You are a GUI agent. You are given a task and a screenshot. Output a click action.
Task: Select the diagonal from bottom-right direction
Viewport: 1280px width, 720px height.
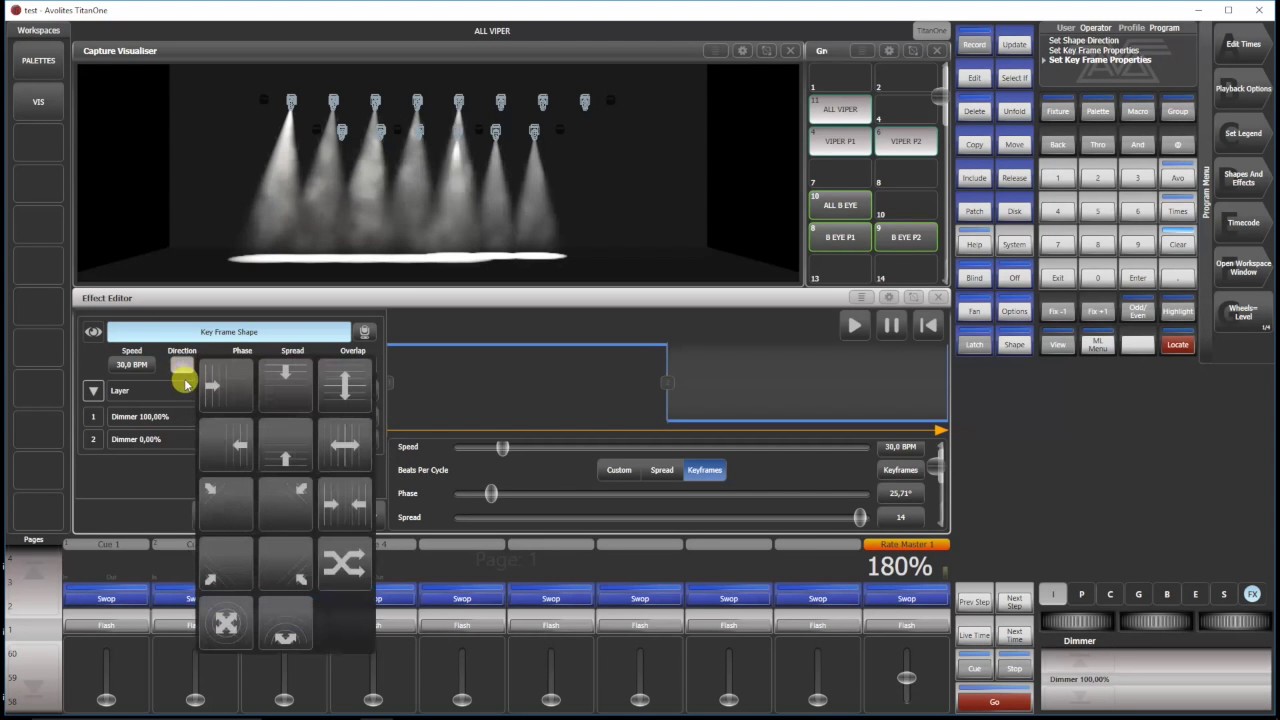coord(285,563)
